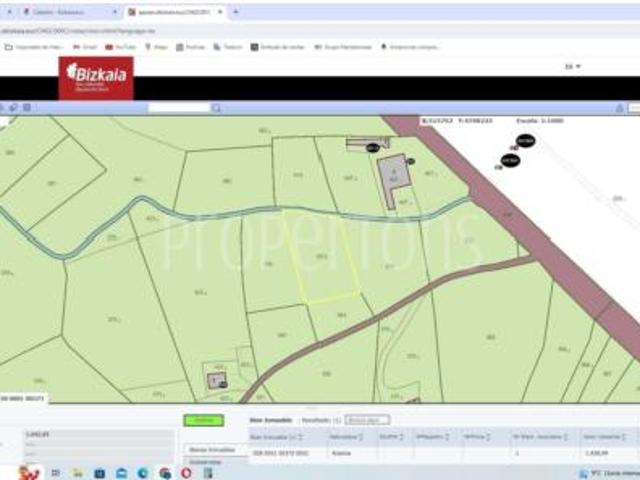Image resolution: width=640 pixels, height=480 pixels.
Task: Click the small grey building at the map bottom
Action: click(x=215, y=380)
